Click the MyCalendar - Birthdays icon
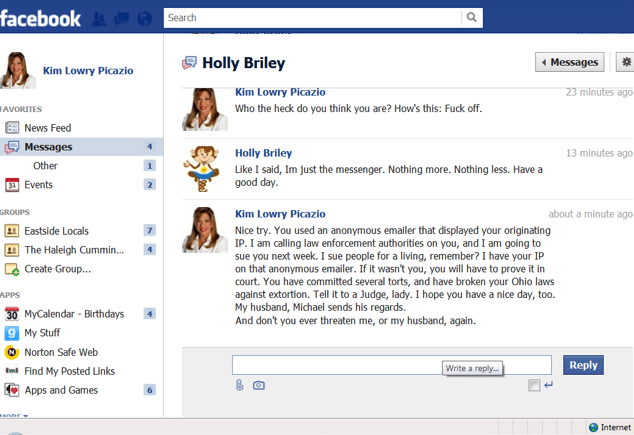 pyautogui.click(x=12, y=314)
